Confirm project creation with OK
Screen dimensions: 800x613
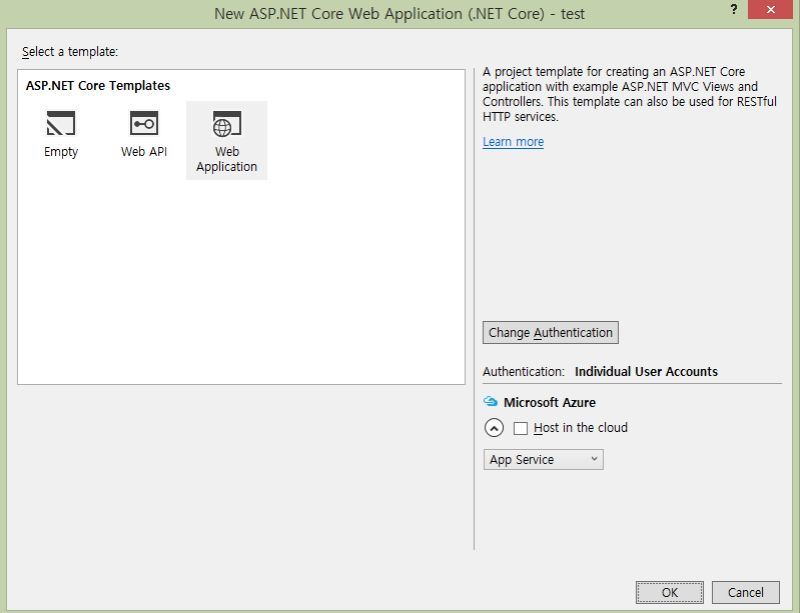(x=669, y=592)
